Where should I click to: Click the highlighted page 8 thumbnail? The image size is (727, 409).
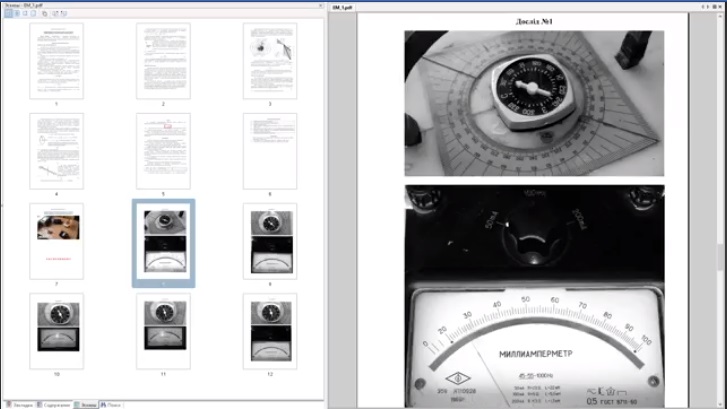pos(163,241)
